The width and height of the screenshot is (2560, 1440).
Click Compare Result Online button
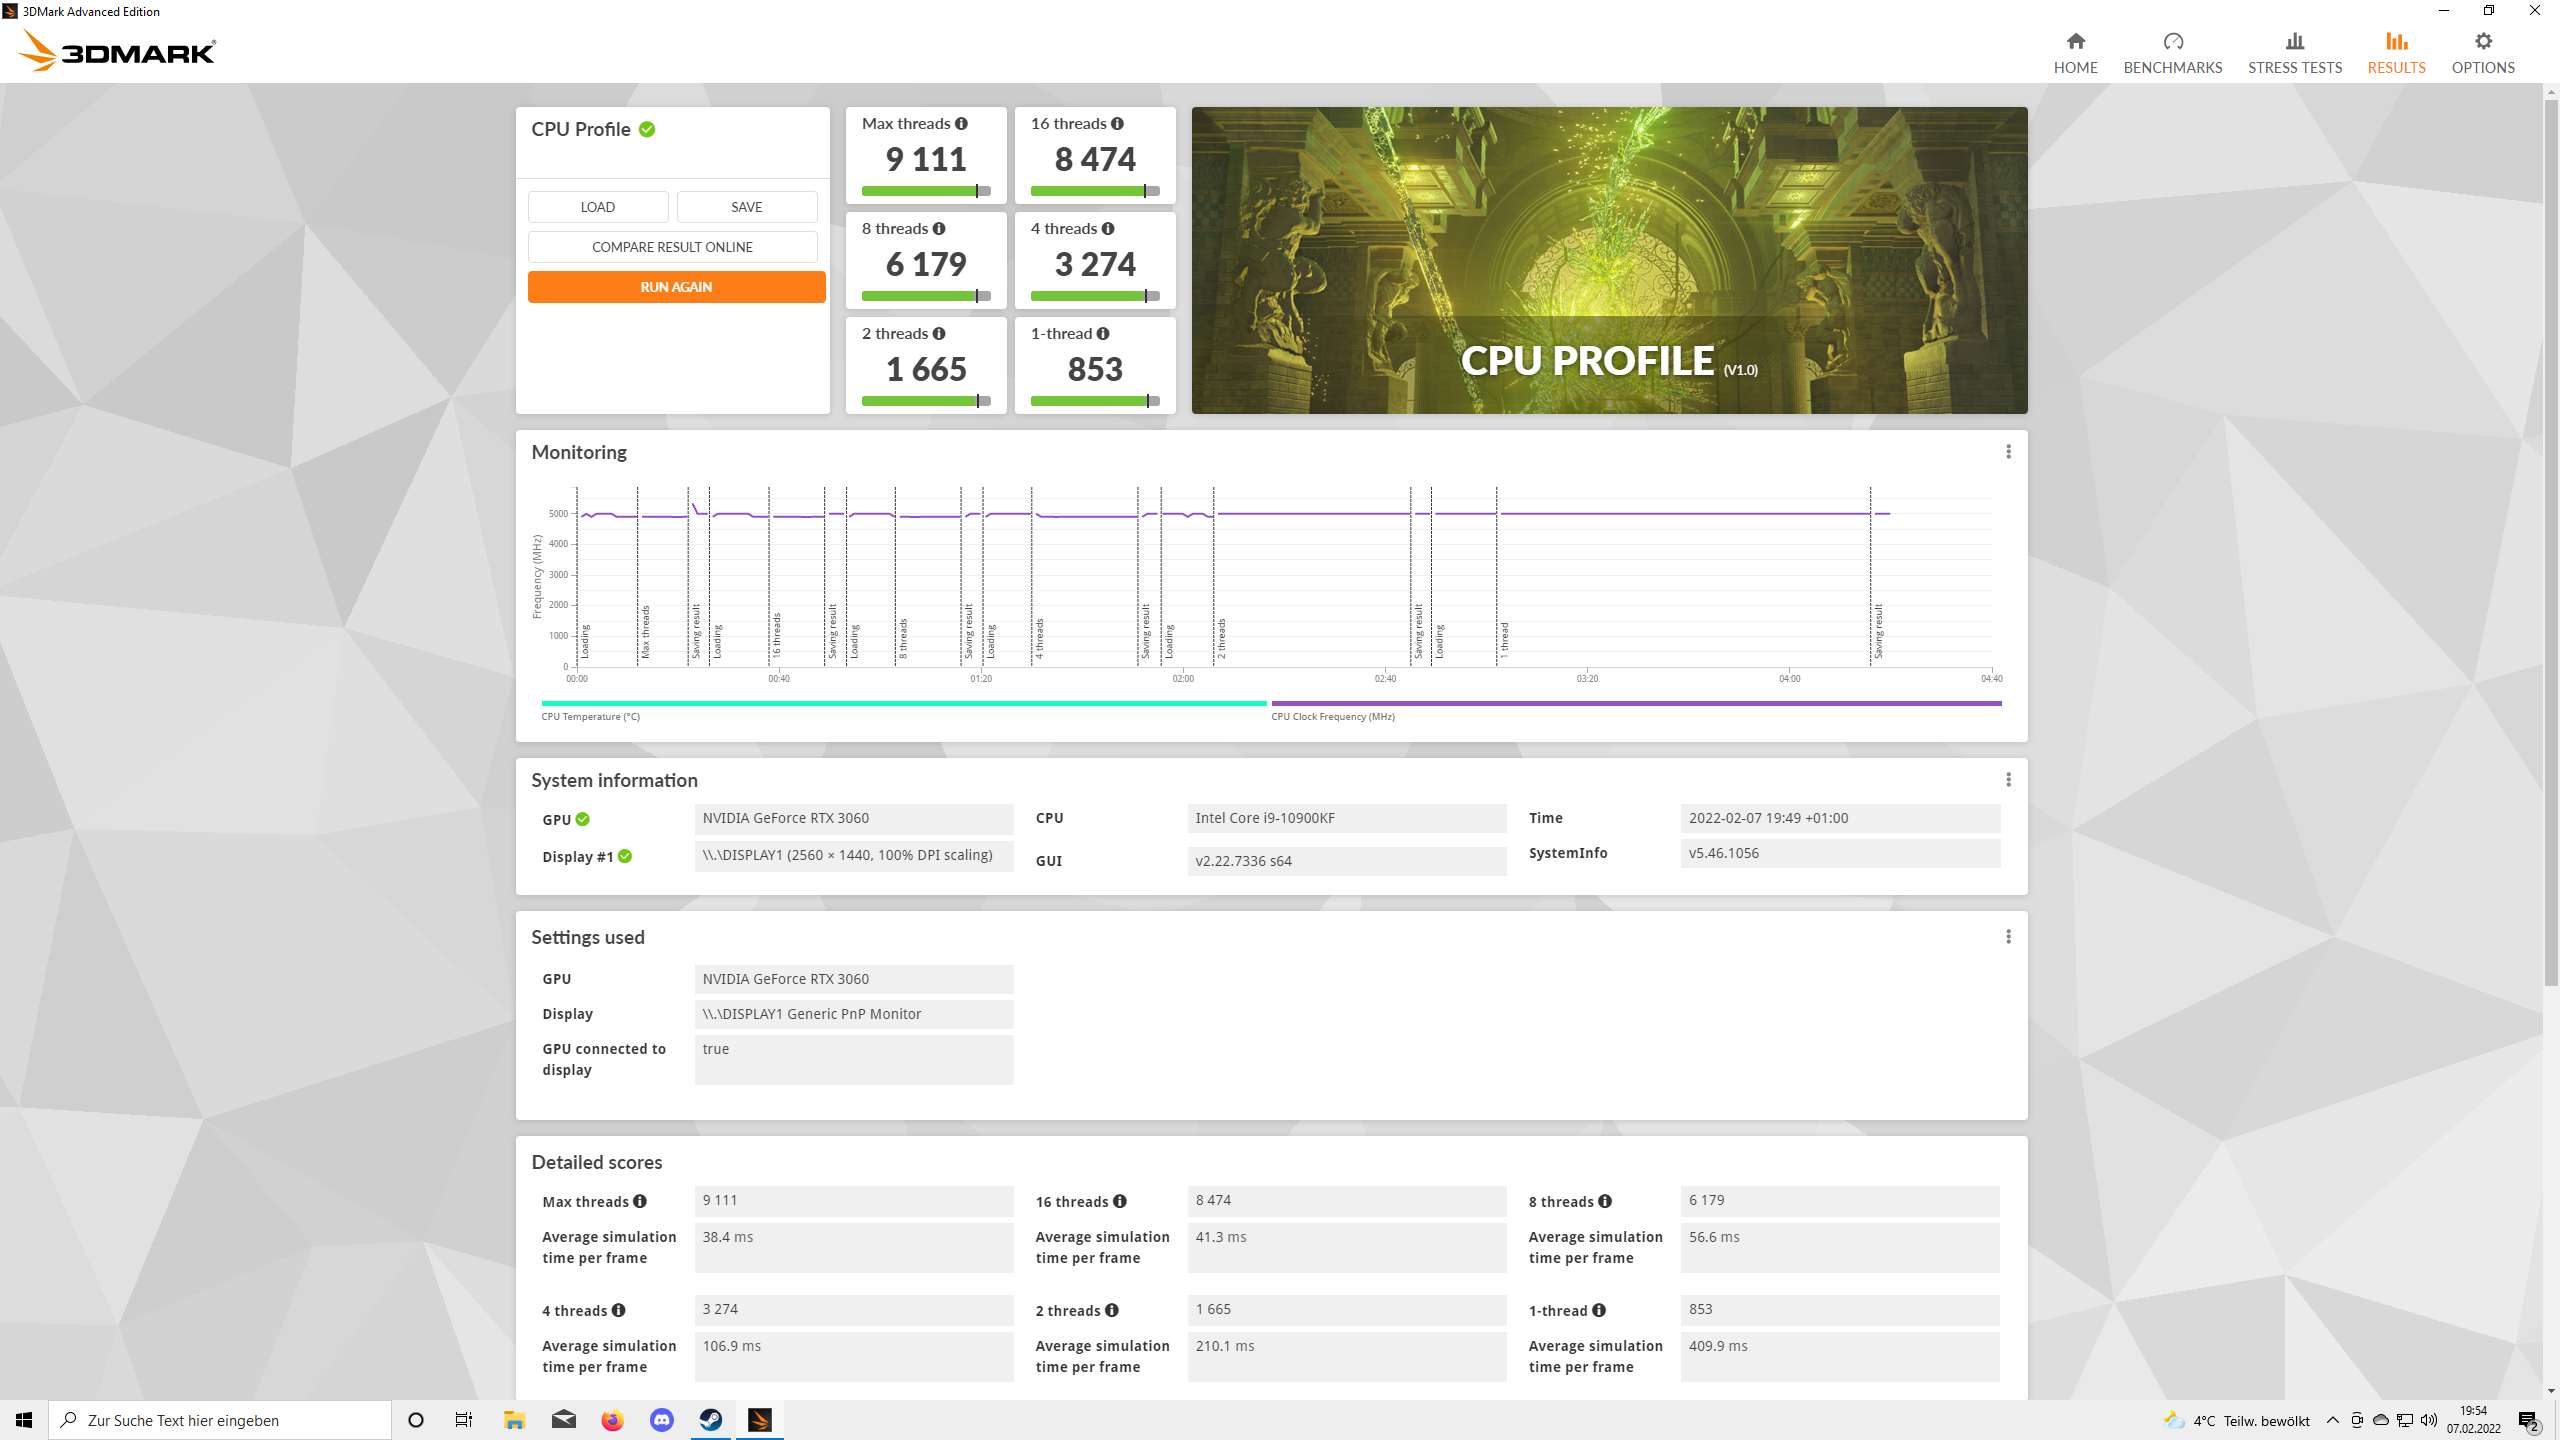[672, 247]
